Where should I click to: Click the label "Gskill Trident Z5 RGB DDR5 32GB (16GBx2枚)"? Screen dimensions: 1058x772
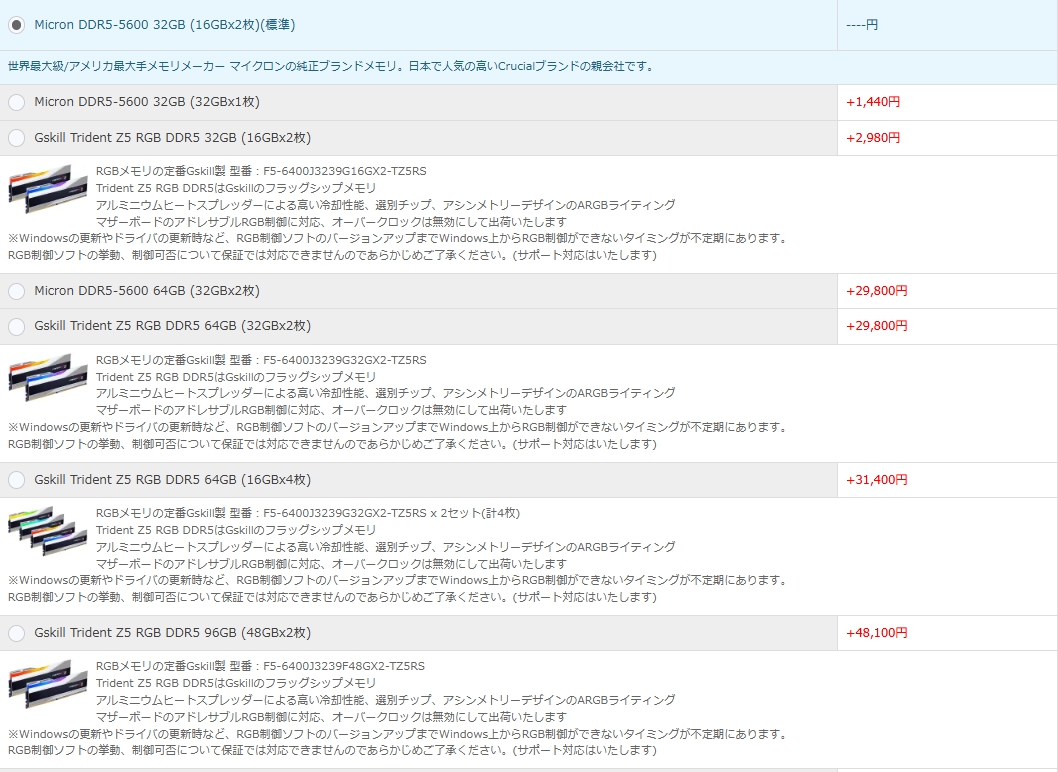click(173, 138)
